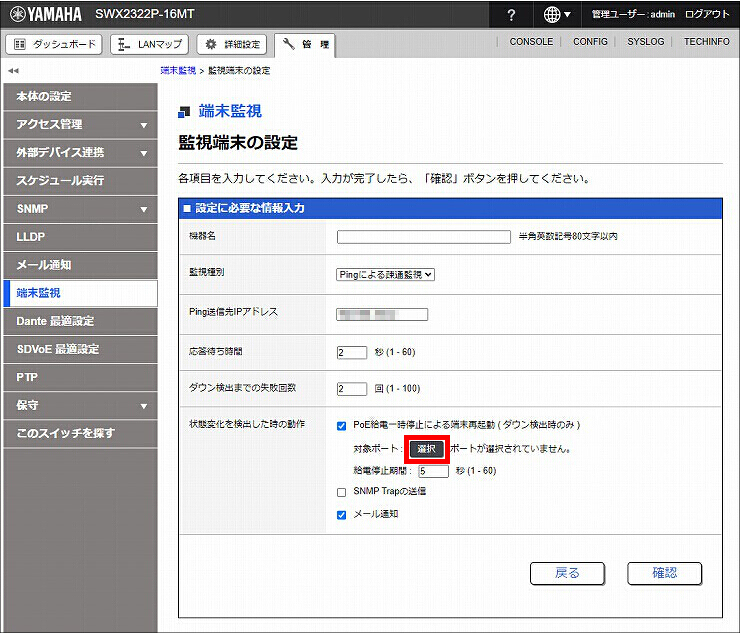Viewport: 740px width, 633px height.
Task: Expand the アクセス管理 menu arrow
Action: (144, 125)
